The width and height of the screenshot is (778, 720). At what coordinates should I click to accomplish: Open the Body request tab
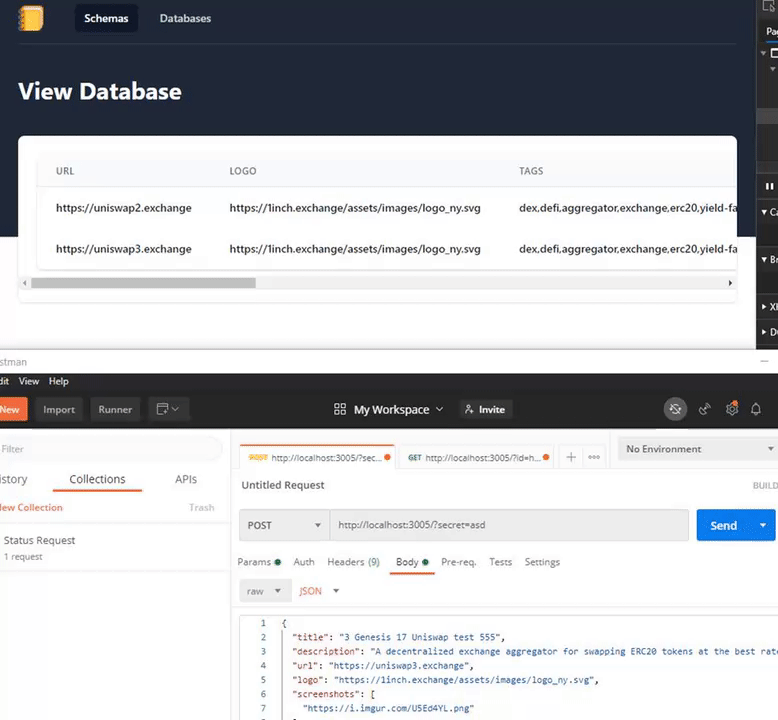(412, 562)
